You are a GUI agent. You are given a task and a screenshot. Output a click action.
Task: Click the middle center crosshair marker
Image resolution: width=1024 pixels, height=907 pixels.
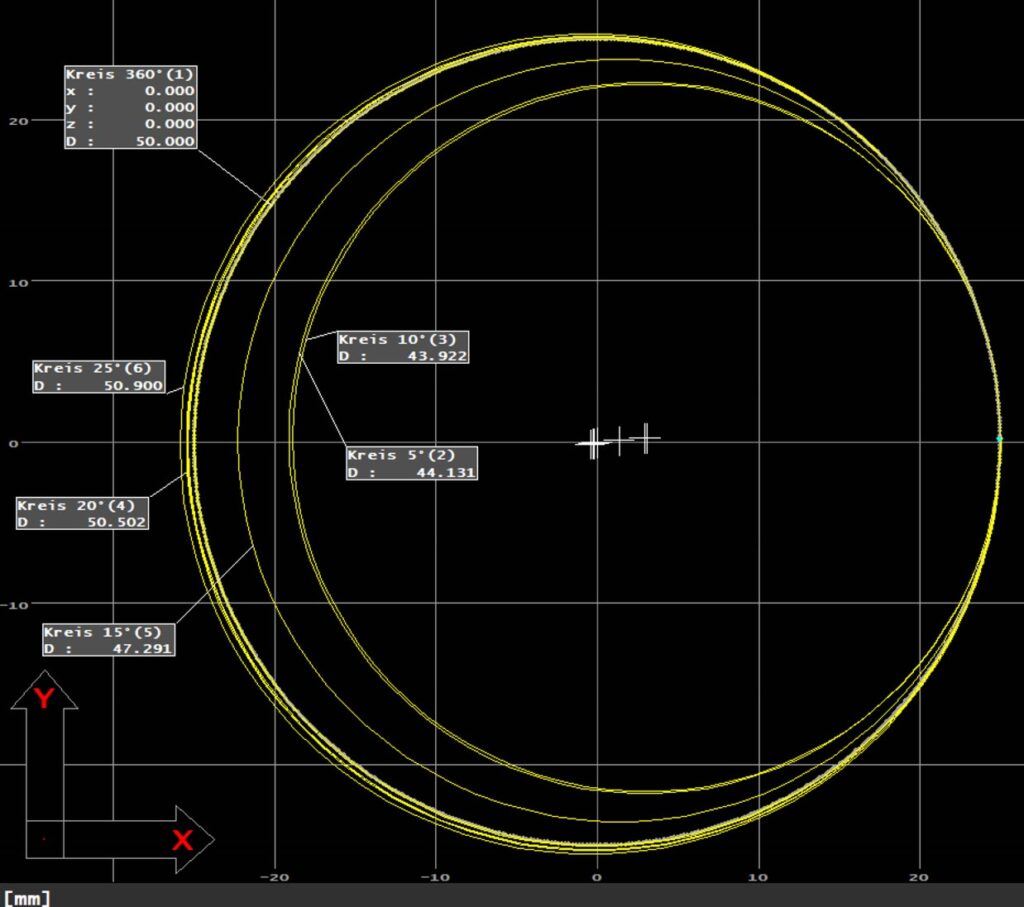pyautogui.click(x=620, y=440)
